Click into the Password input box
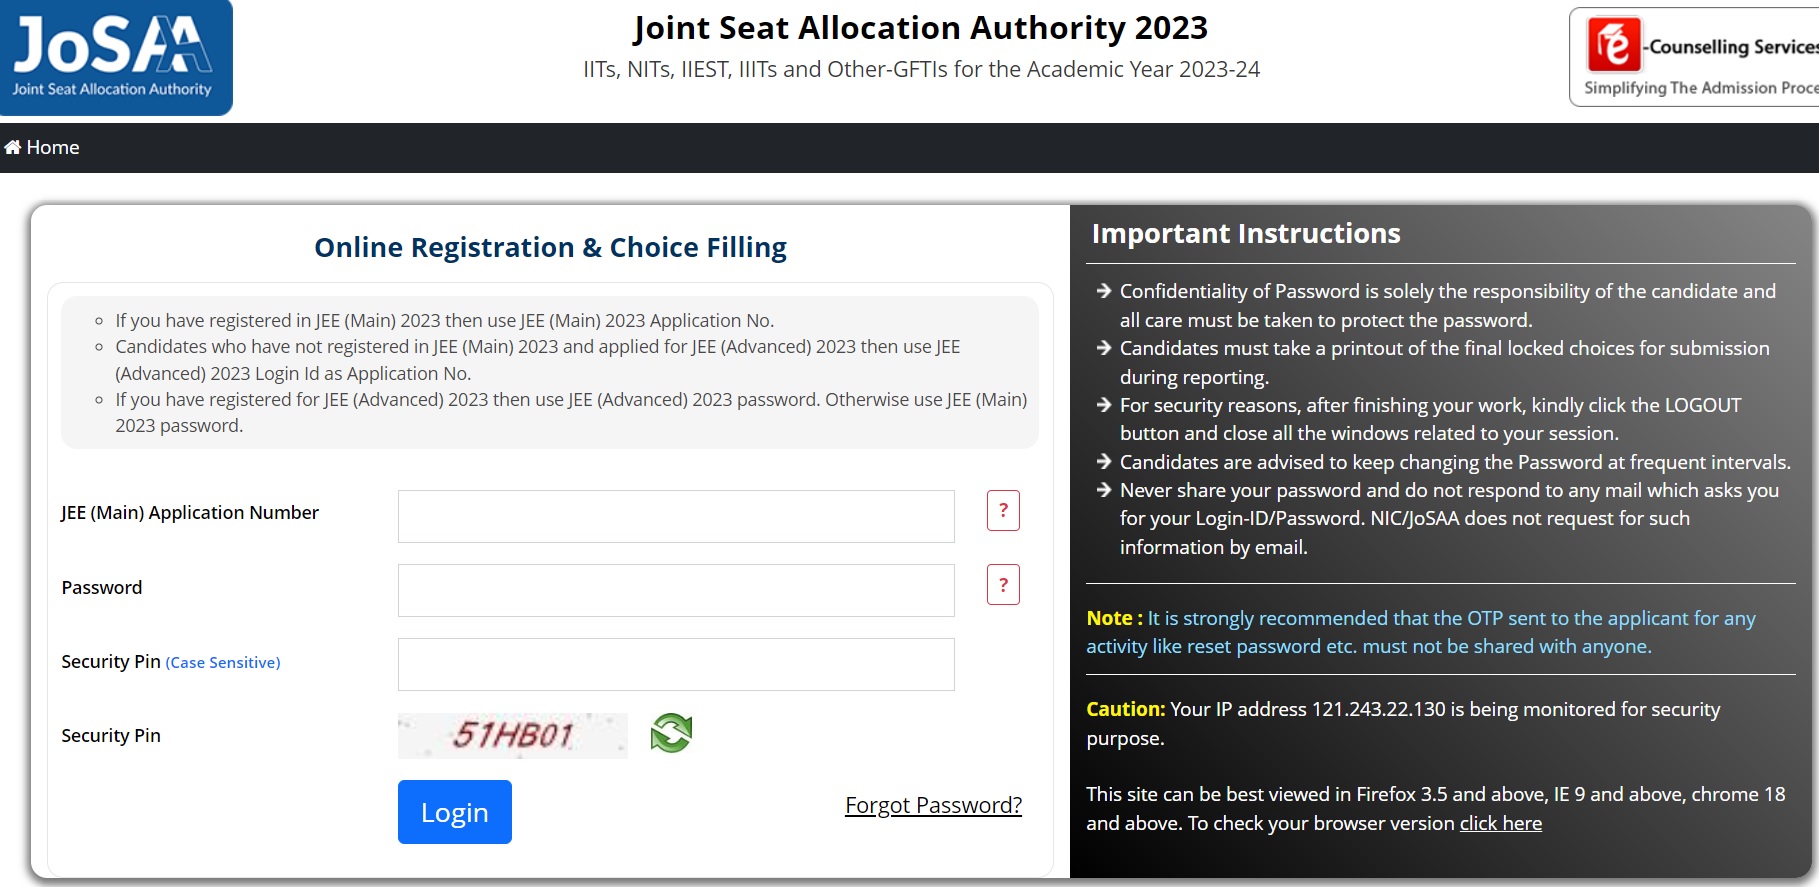Image resolution: width=1819 pixels, height=887 pixels. click(676, 590)
